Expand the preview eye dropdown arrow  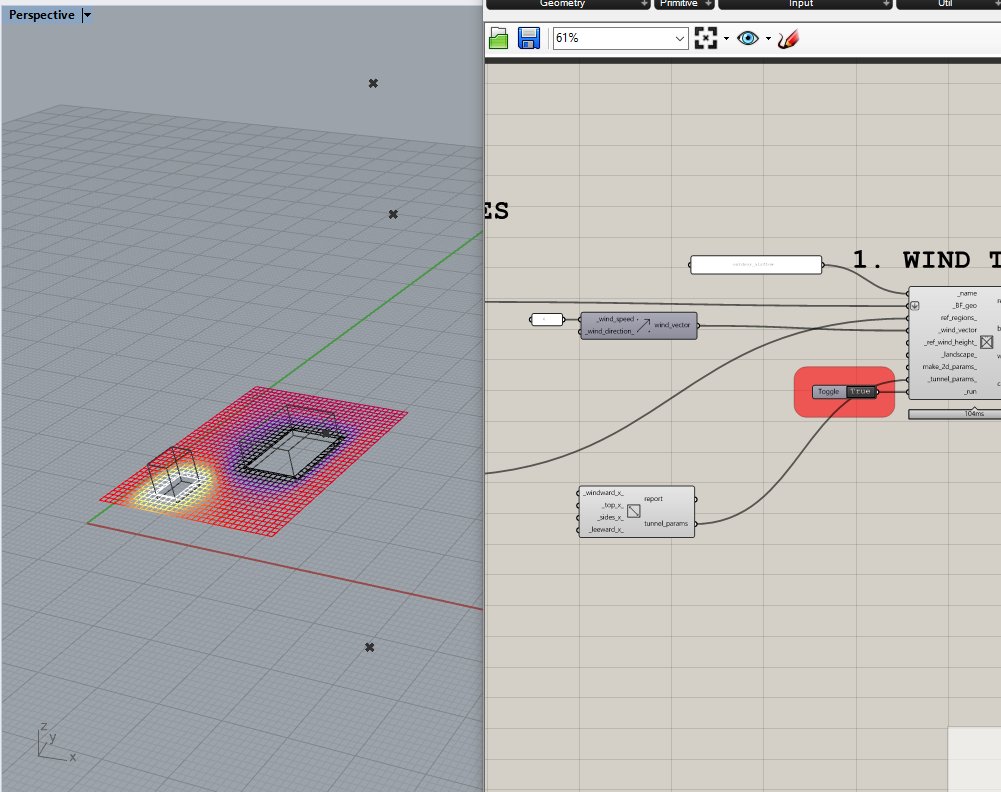coord(768,39)
